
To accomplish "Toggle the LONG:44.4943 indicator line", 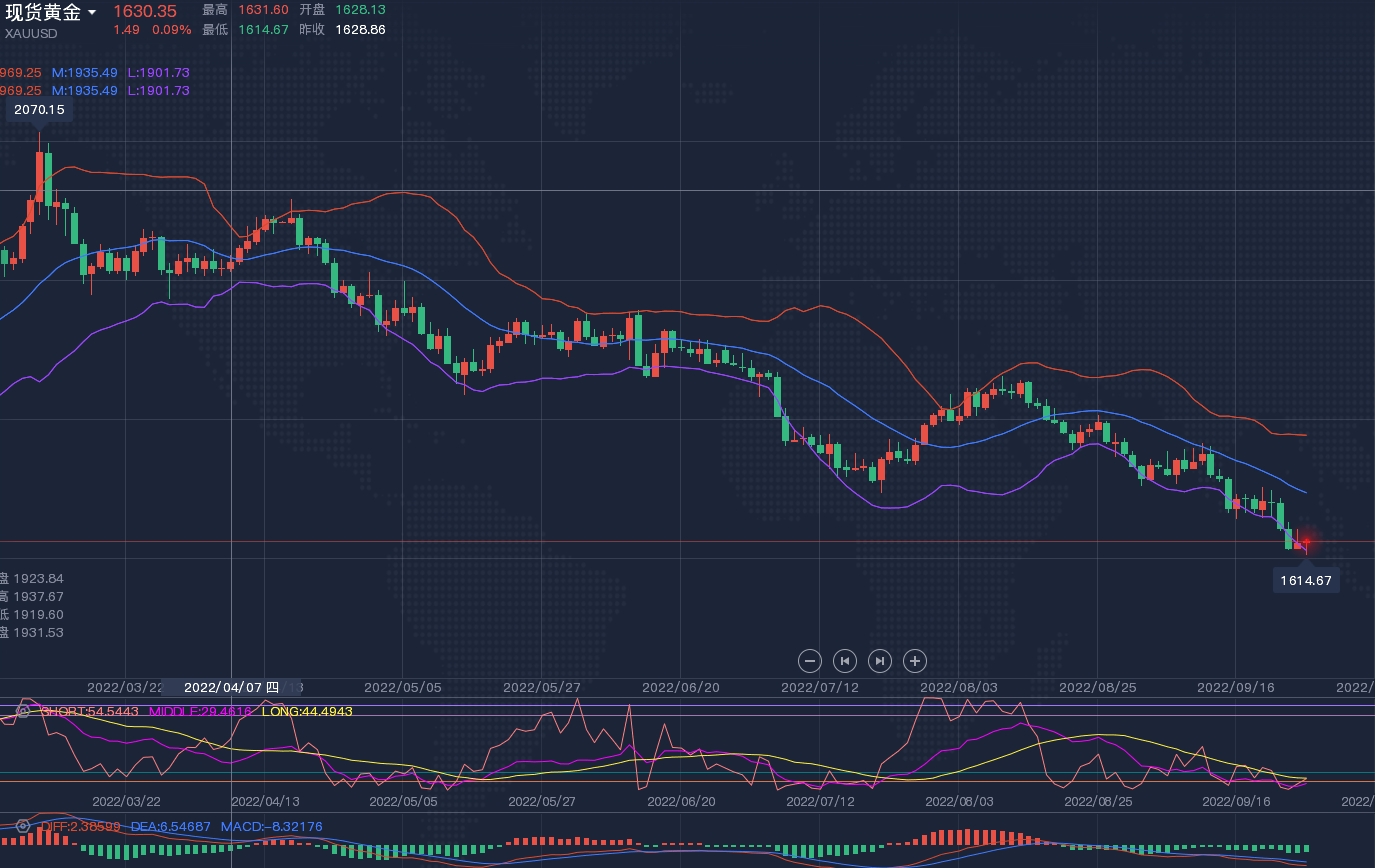I will coord(307,711).
